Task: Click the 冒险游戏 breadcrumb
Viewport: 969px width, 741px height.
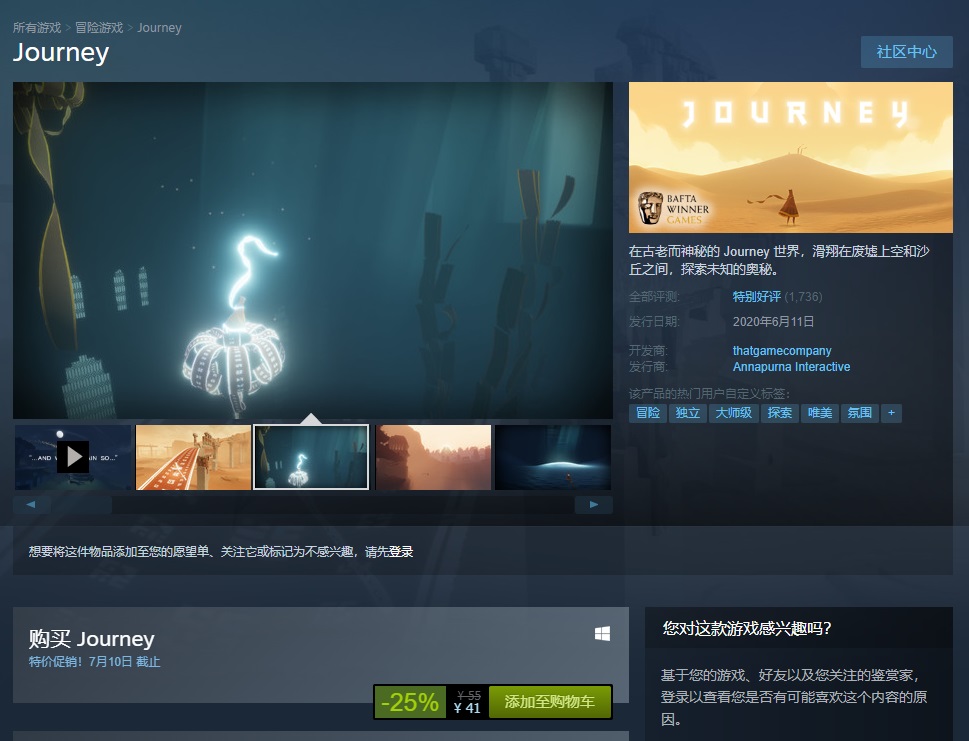Action: tap(99, 27)
